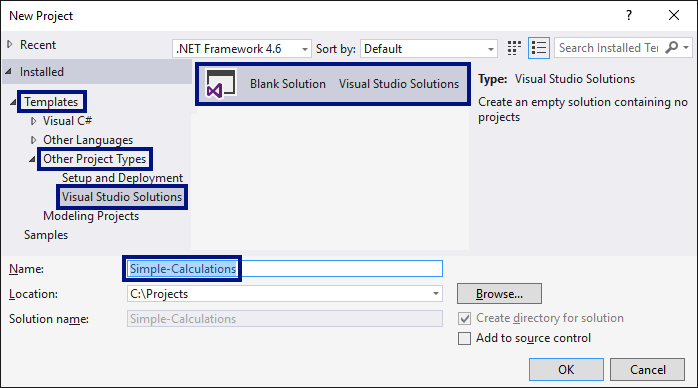This screenshot has width=698, height=388.
Task: Click the Name input field
Action: pos(285,269)
